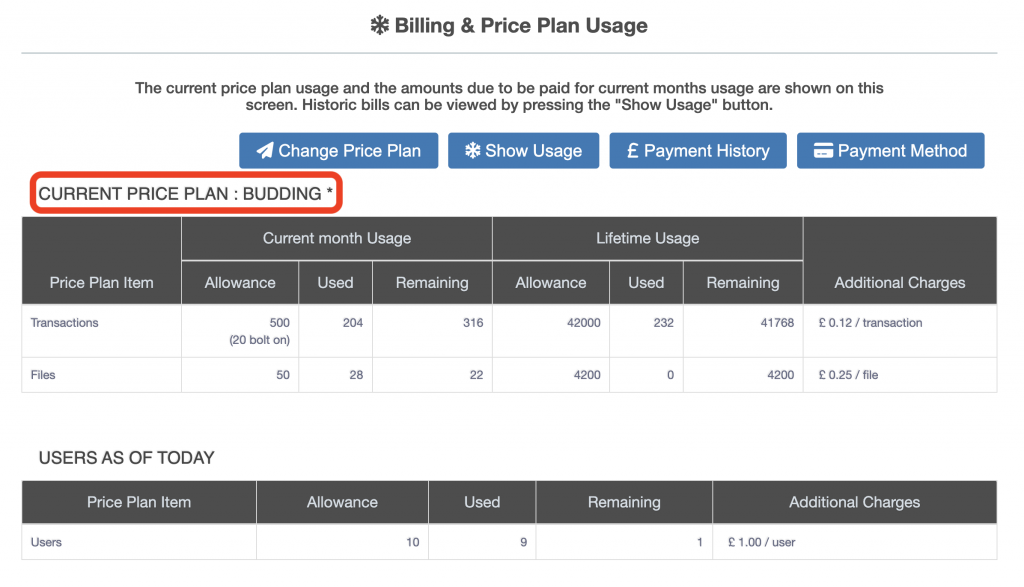Click the Current Price Plan: Budding label
The image size is (1024, 587).
(x=186, y=194)
